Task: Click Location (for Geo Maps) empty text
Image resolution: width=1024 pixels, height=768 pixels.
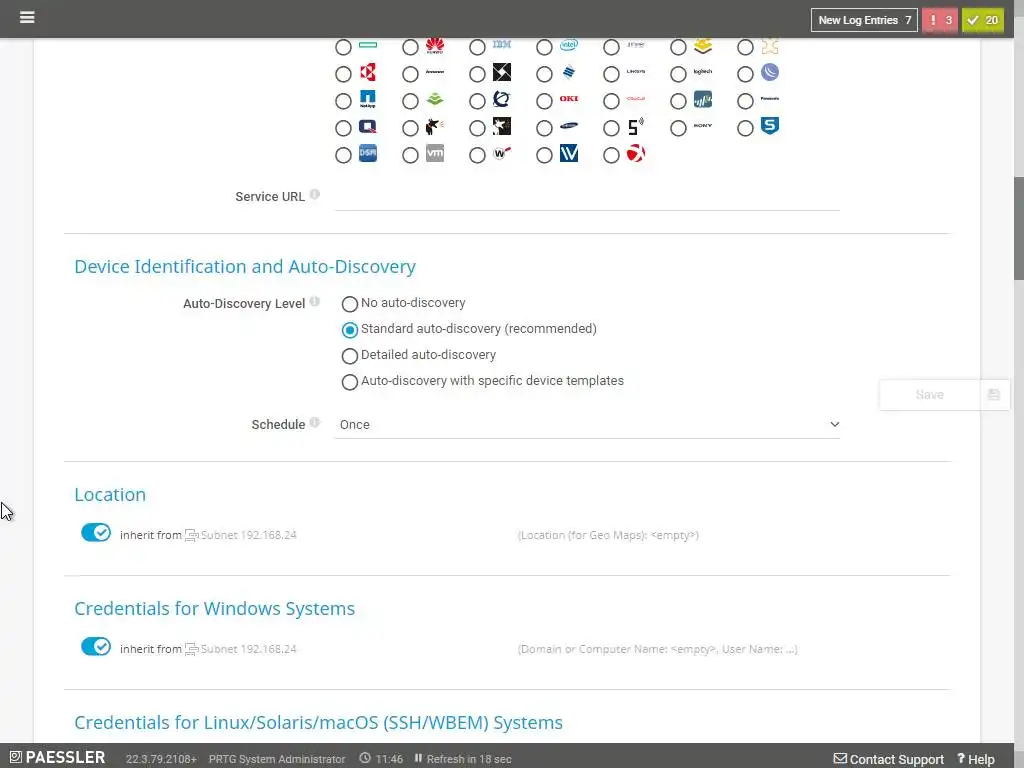Action: pyautogui.click(x=608, y=535)
